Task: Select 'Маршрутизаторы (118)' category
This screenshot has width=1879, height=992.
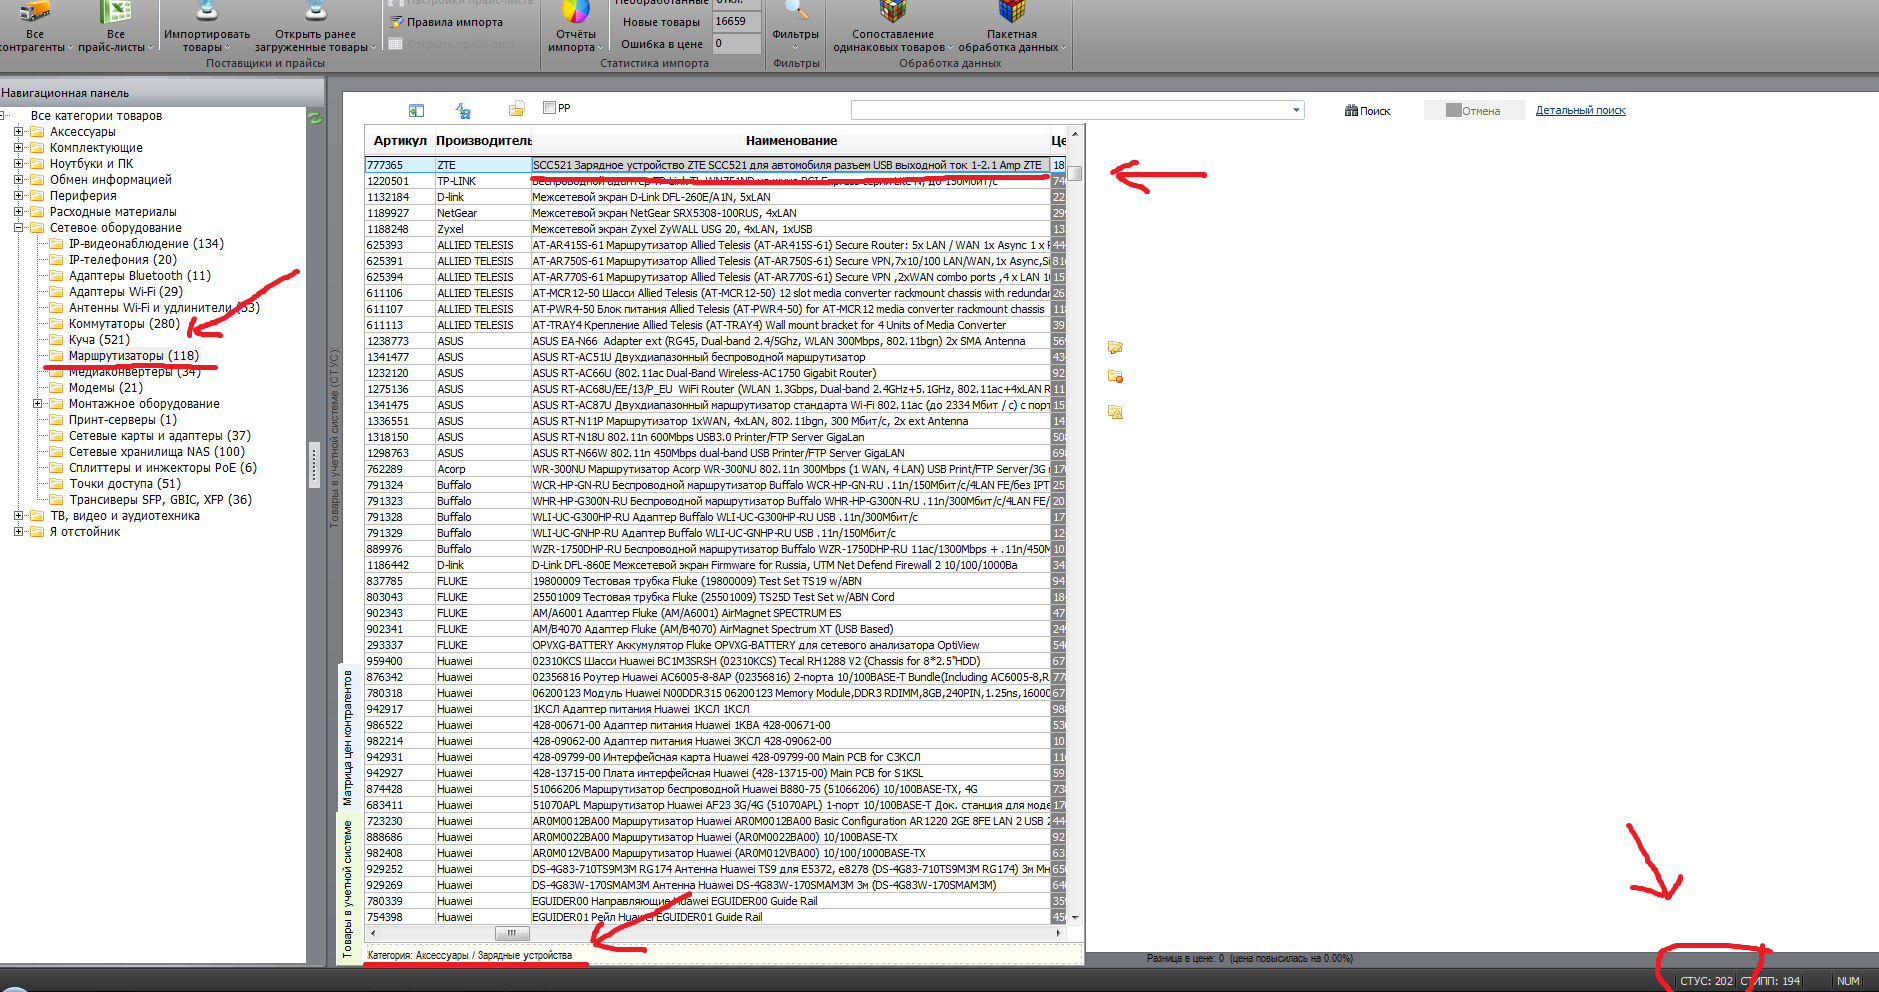Action: coord(133,356)
